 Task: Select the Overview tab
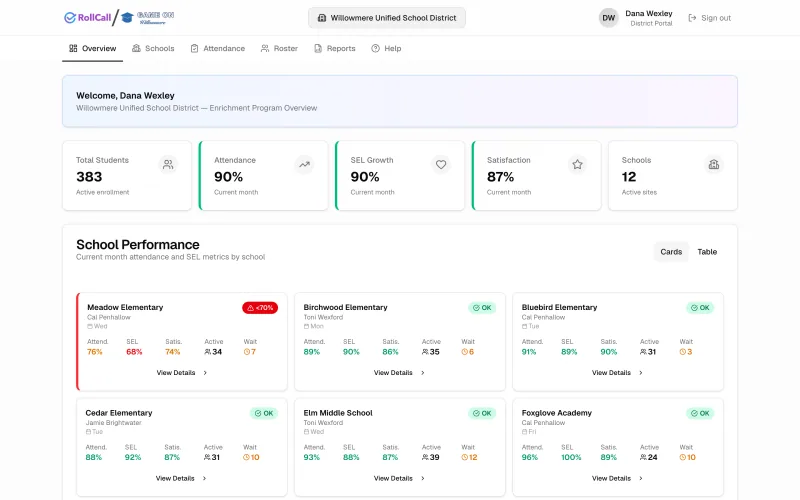point(93,48)
